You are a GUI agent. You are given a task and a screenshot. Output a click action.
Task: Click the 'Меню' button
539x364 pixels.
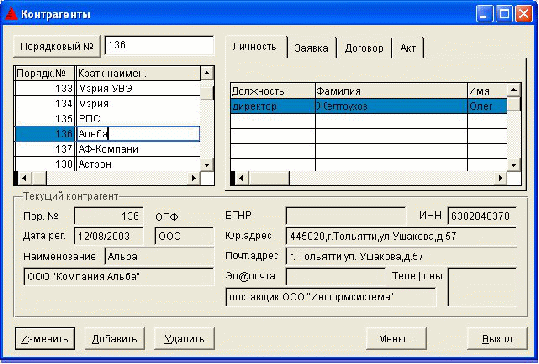397,339
